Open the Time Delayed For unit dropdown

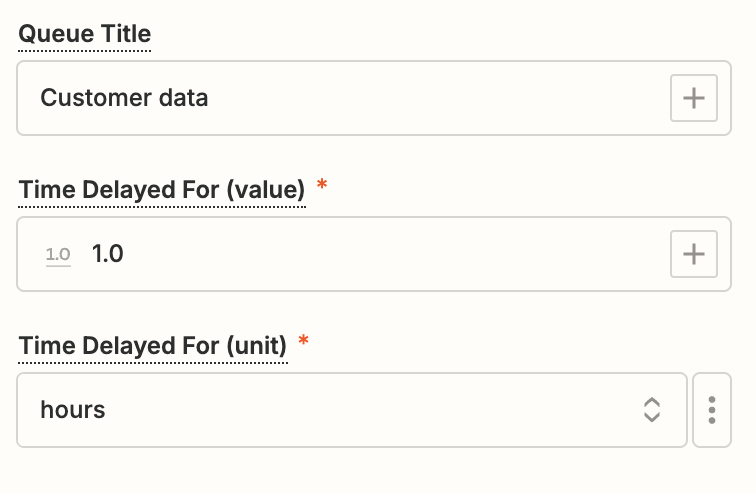[351, 410]
